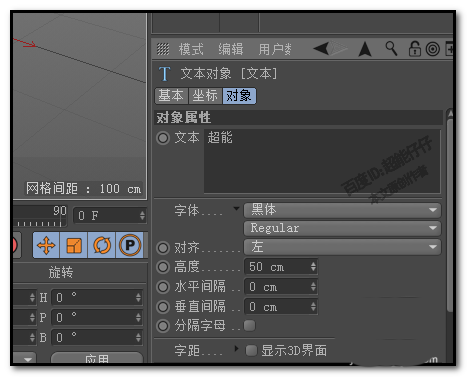Viewport: 467px width, 377px height.
Task: Click the 应用 apply button
Action: pos(97,358)
